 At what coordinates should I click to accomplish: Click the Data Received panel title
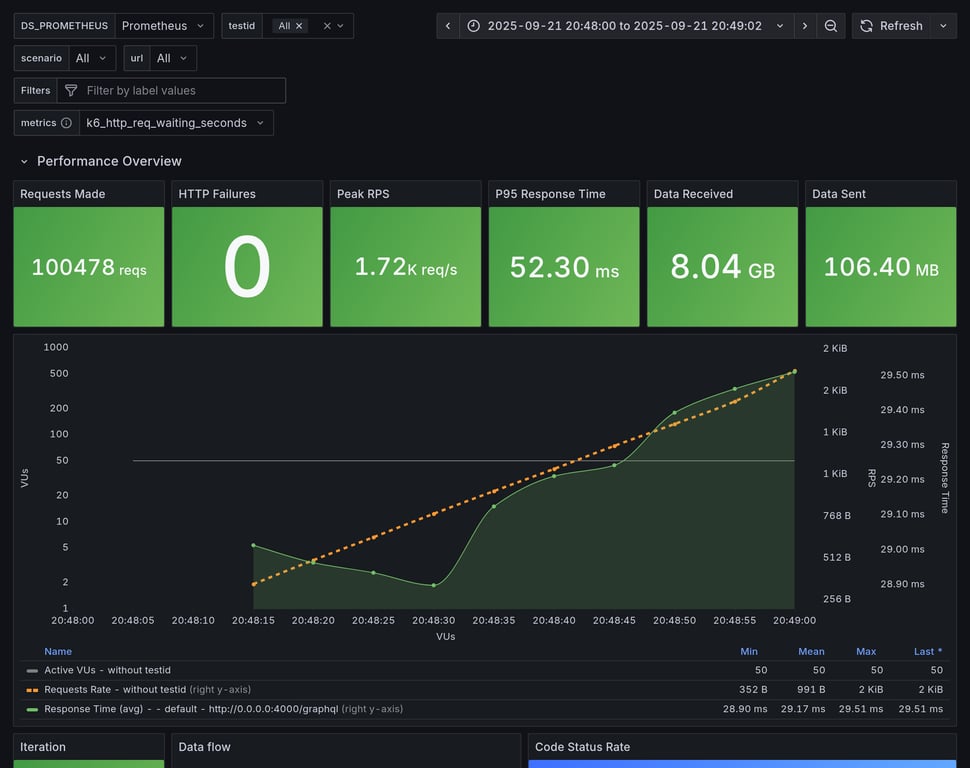pos(693,194)
